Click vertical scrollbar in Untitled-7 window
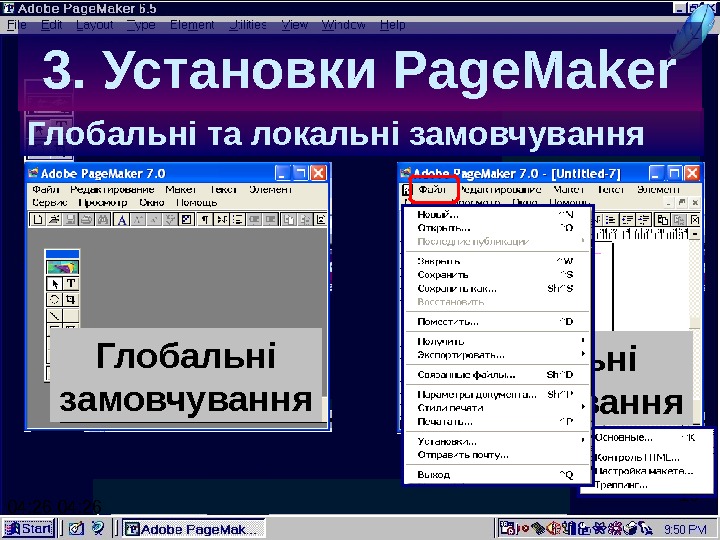 click(696, 326)
